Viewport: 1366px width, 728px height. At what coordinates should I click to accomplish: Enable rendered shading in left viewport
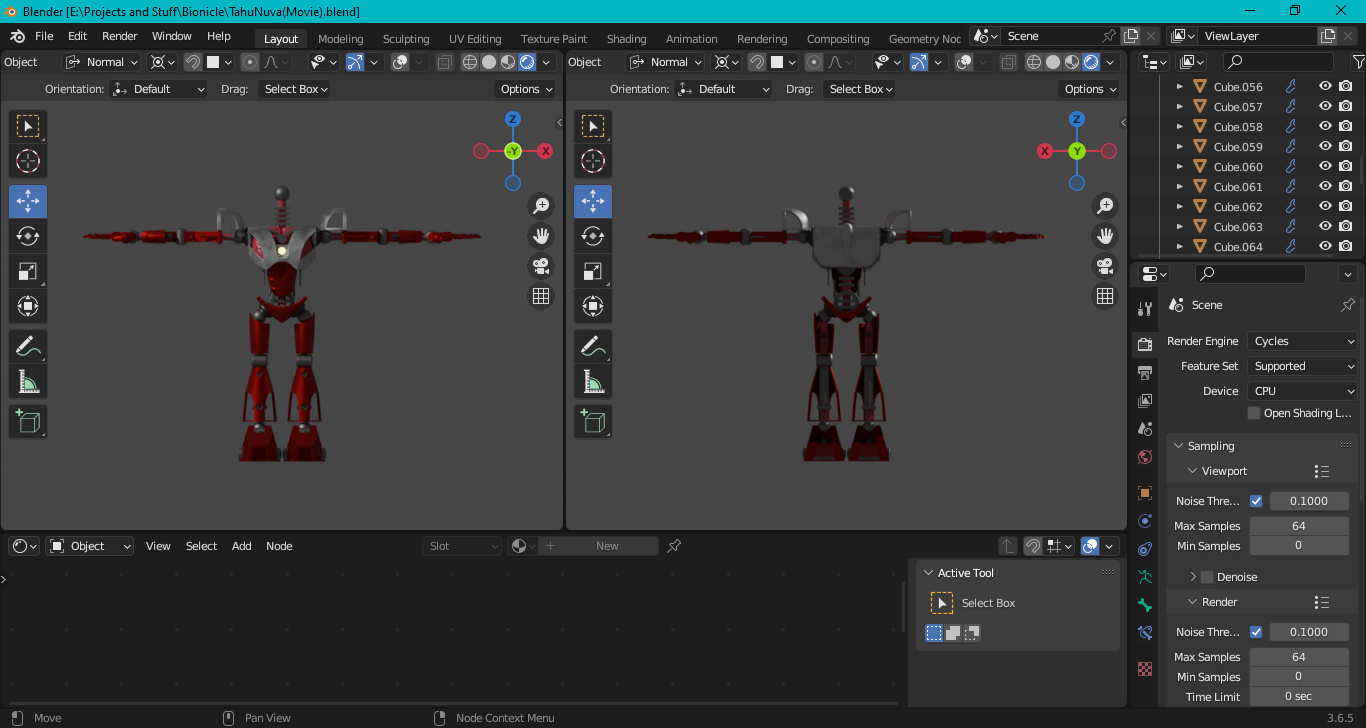527,62
